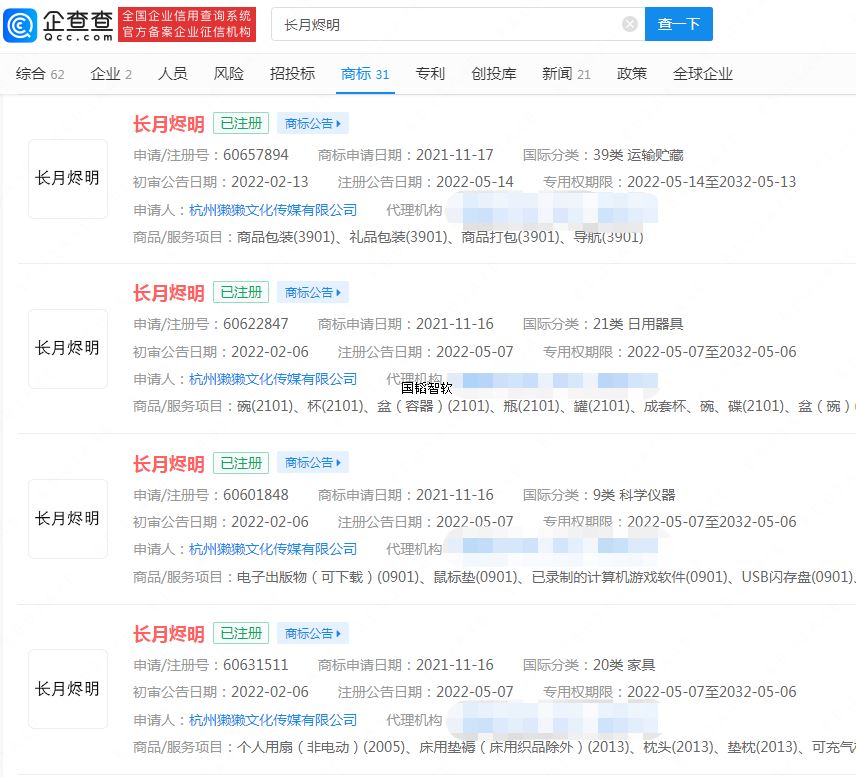The image size is (856, 777).
Task: Select the 人员 tab
Action: [x=173, y=74]
